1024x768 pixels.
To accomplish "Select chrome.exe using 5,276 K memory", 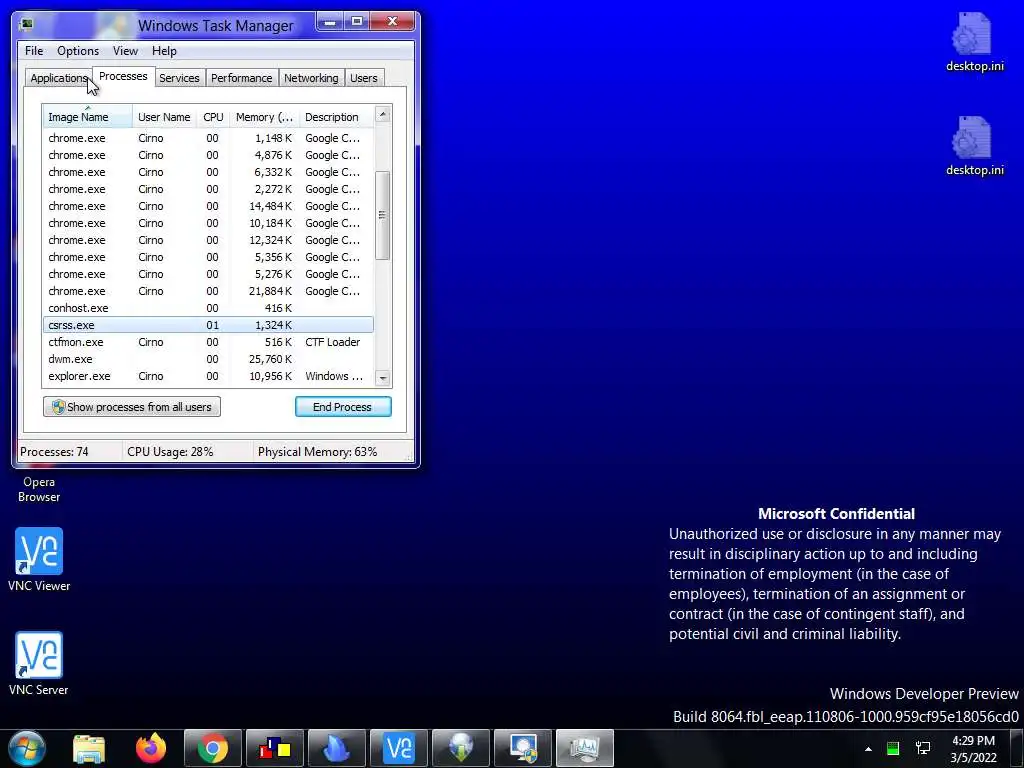I will coord(208,274).
